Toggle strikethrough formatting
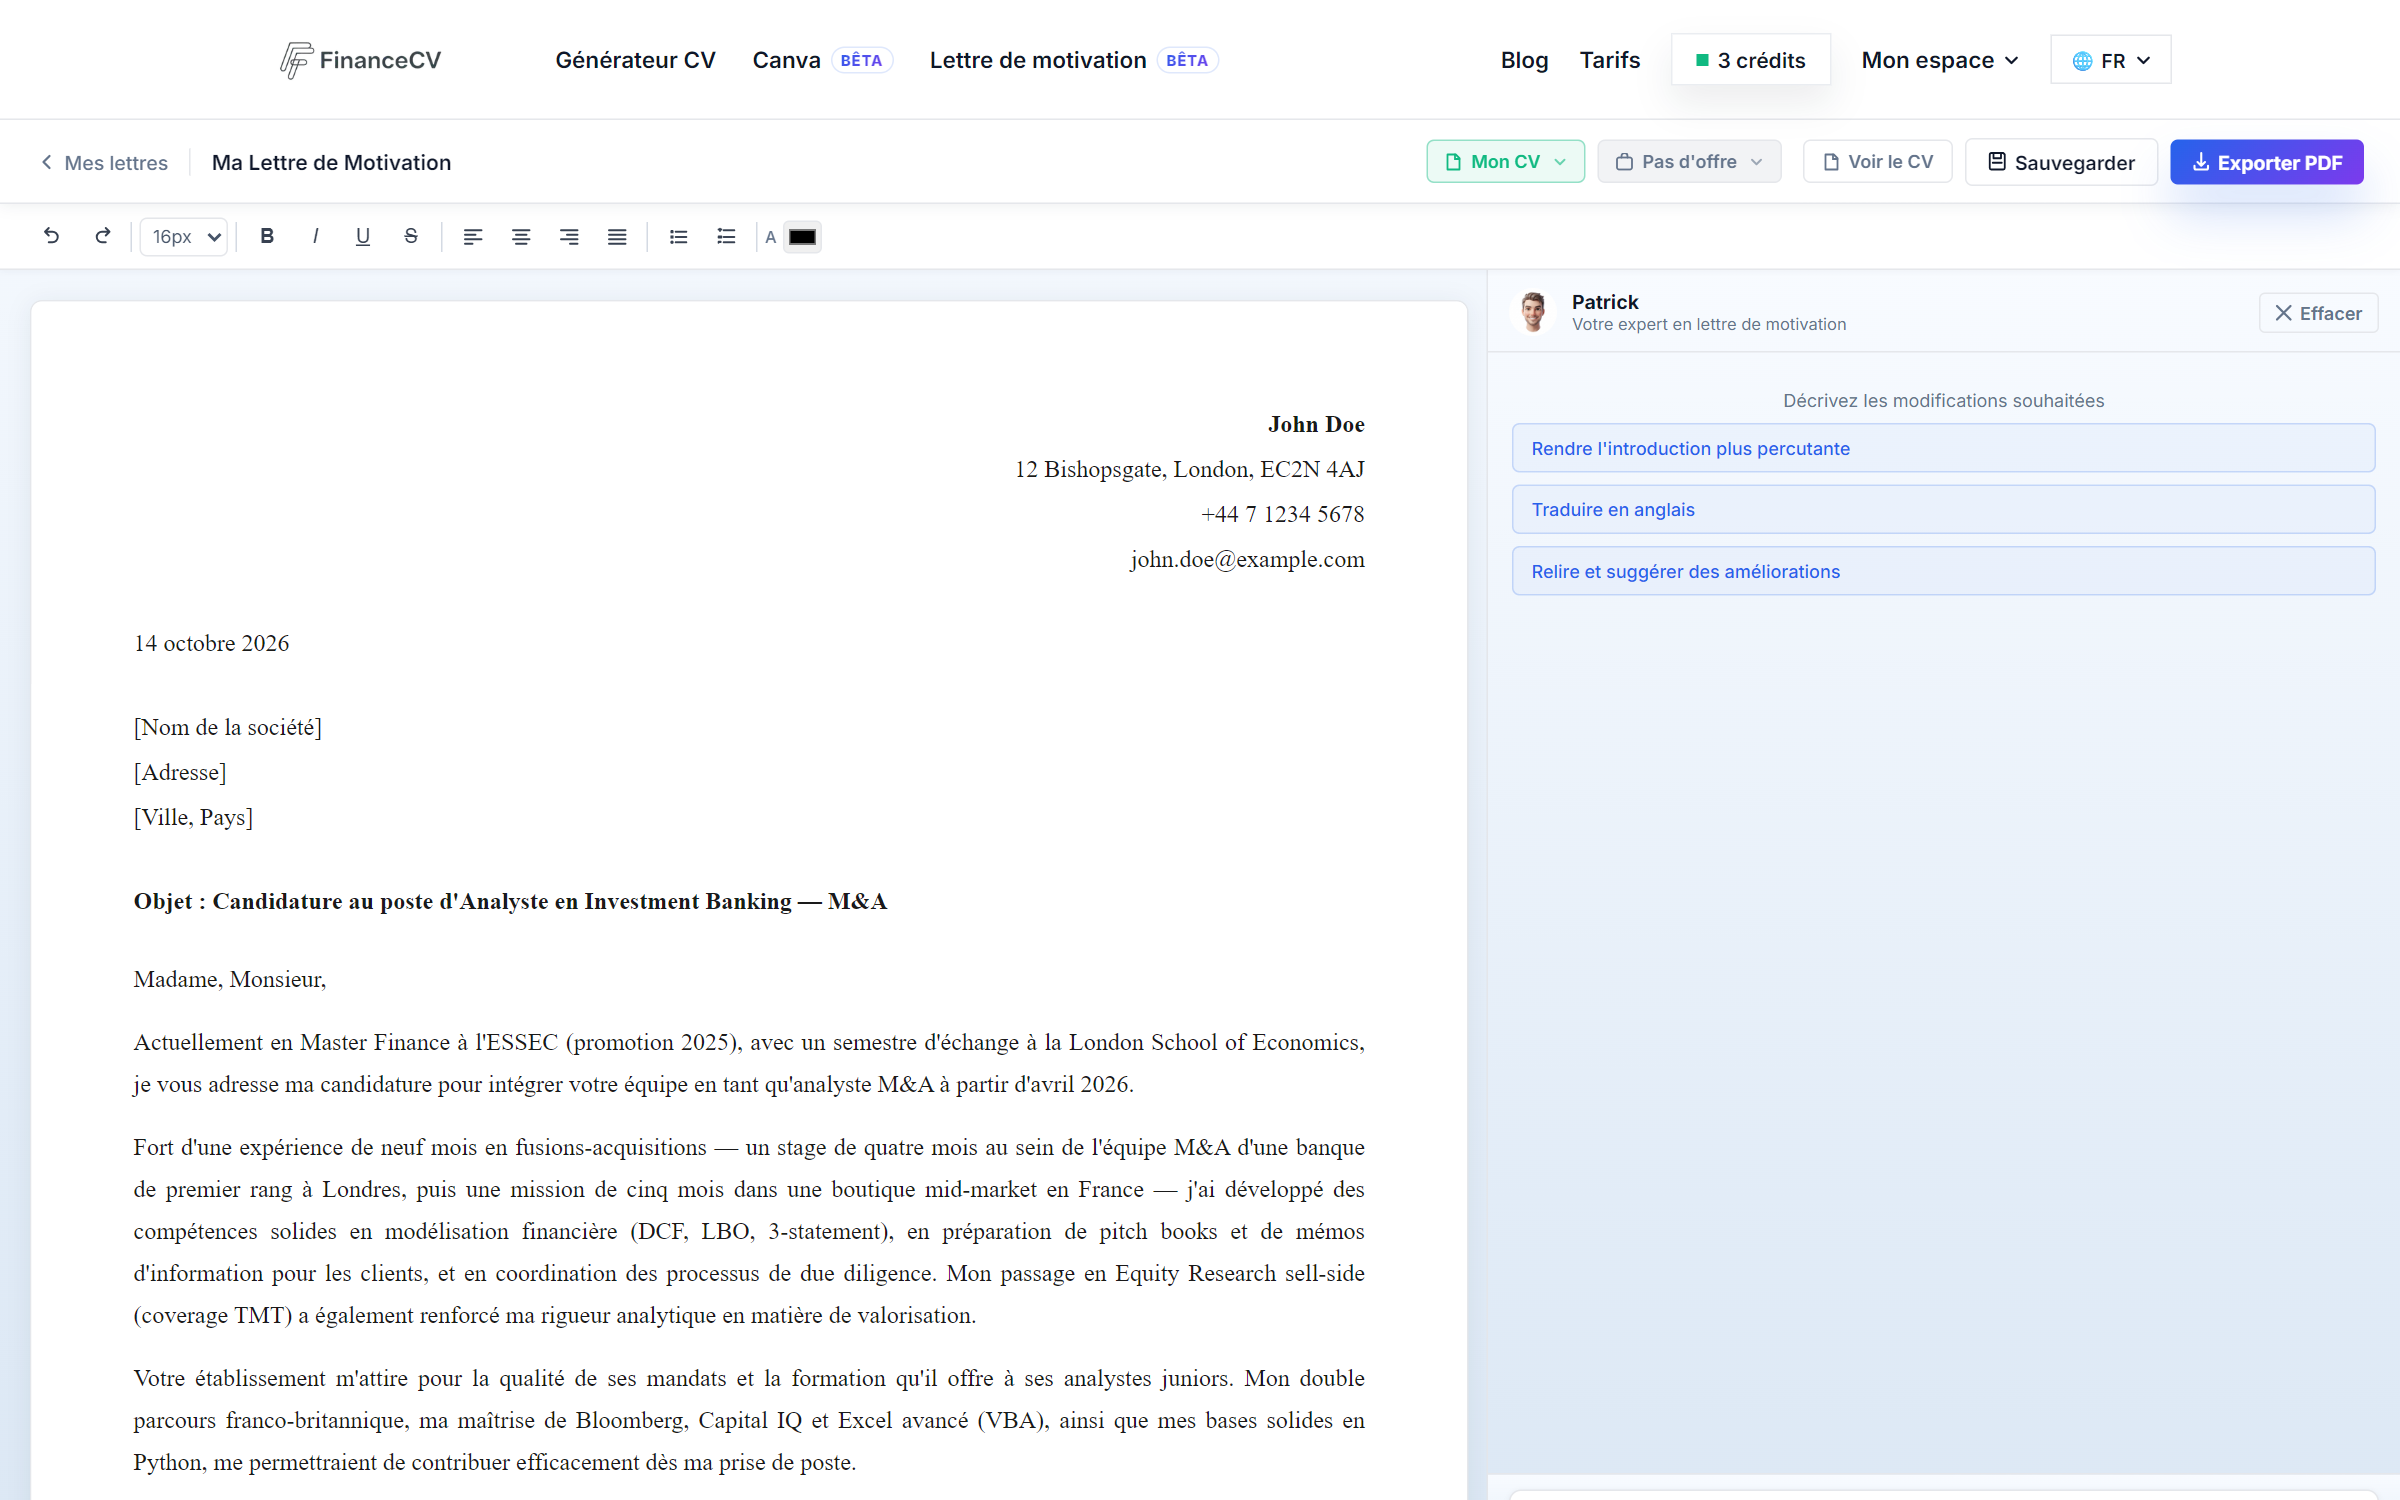Viewport: 2400px width, 1500px height. [x=411, y=237]
